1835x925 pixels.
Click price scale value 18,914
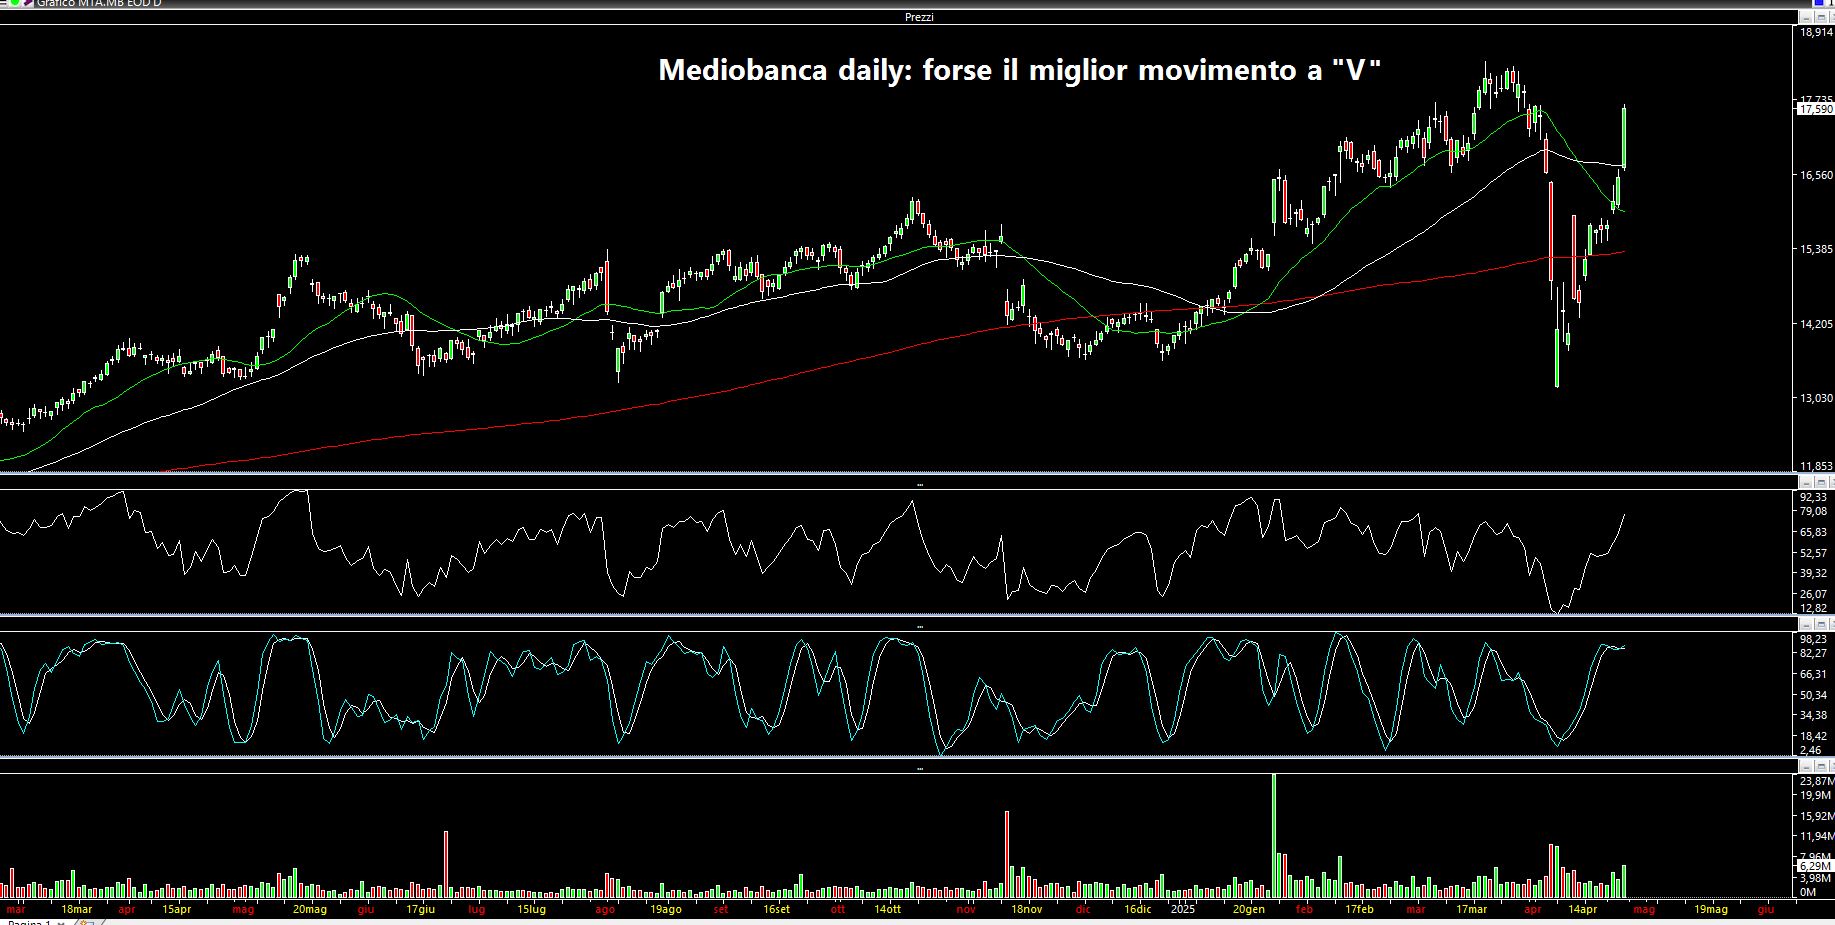(1816, 33)
